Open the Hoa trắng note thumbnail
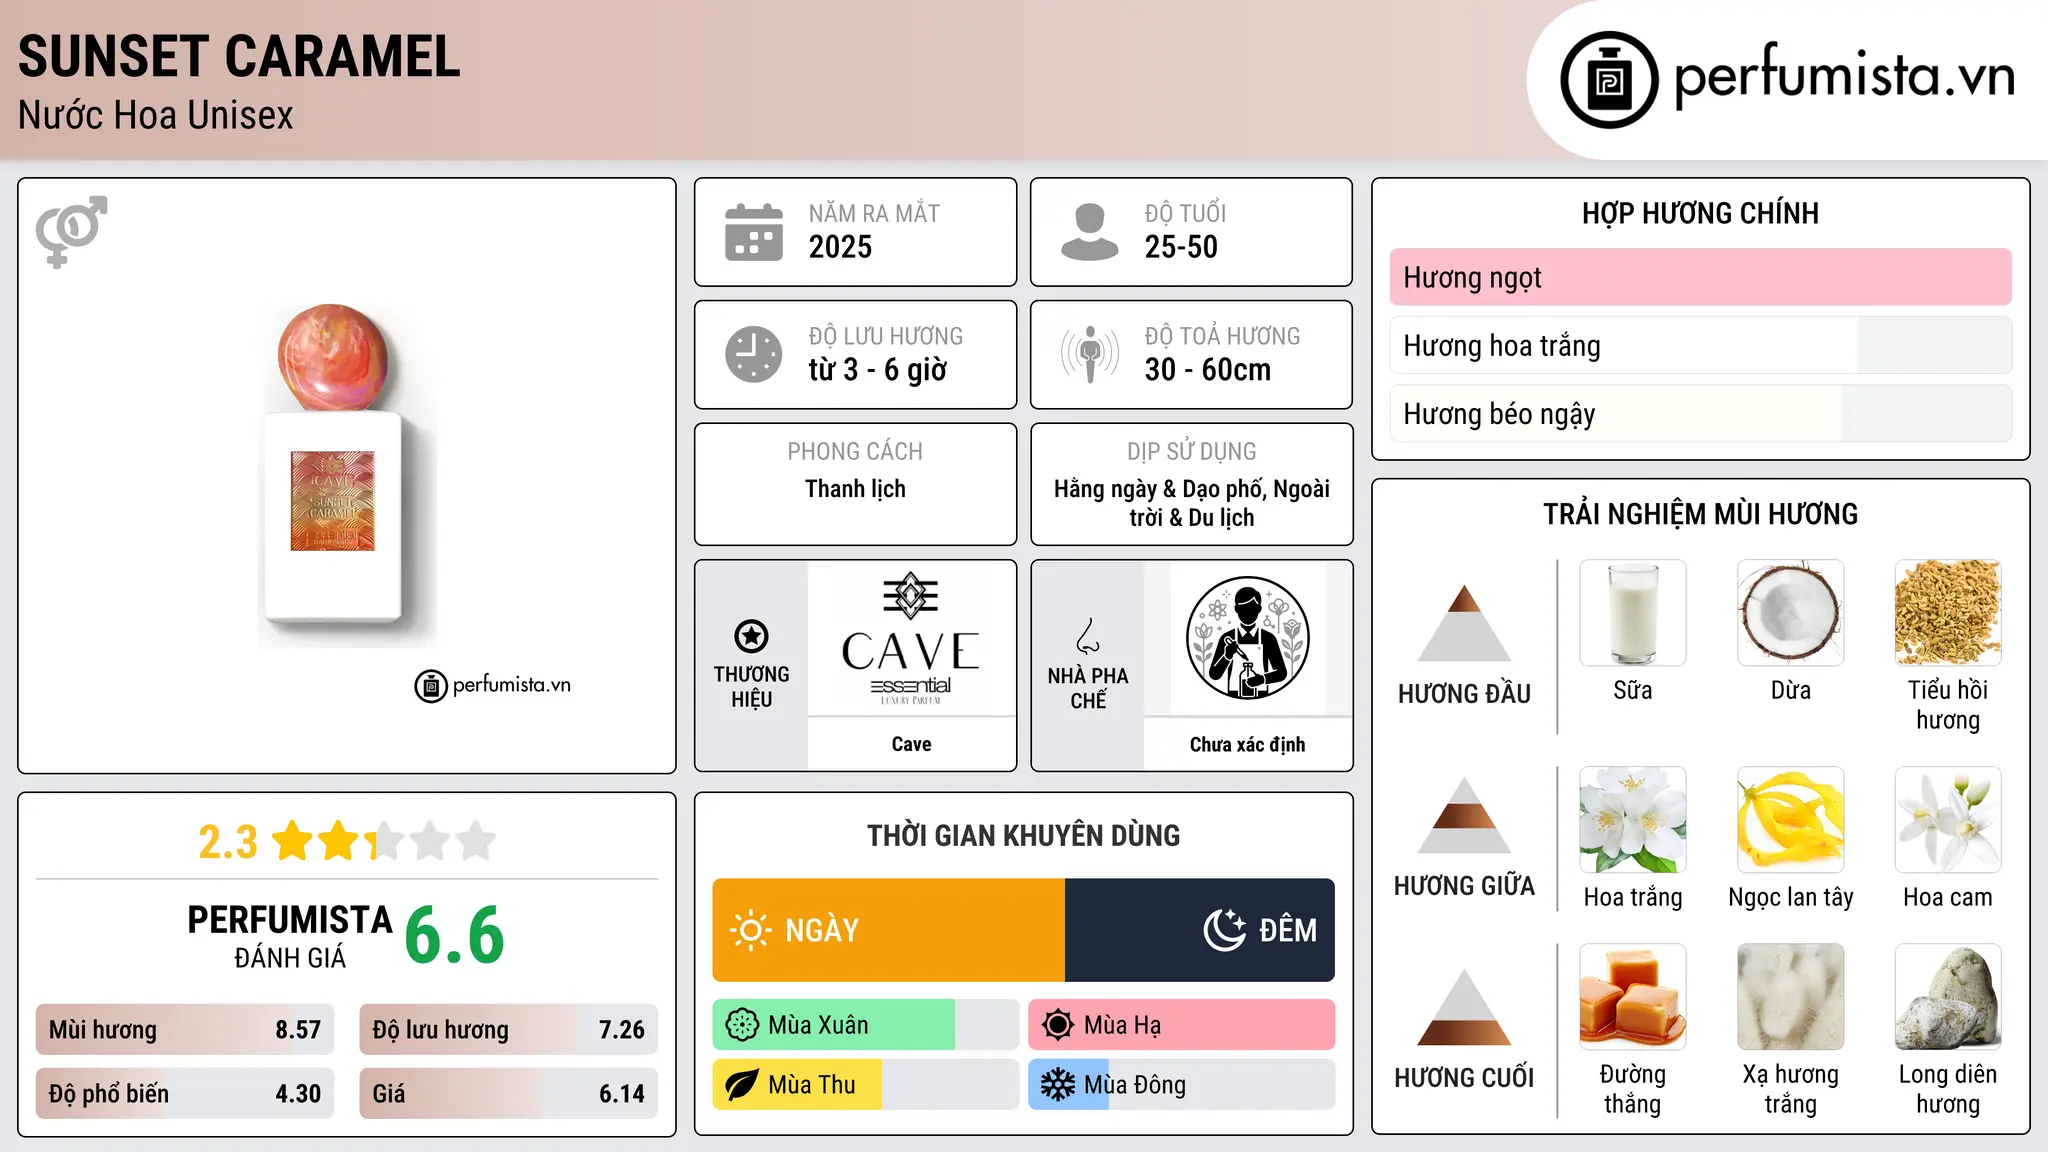Image resolution: width=2048 pixels, height=1152 pixels. (x=1632, y=820)
